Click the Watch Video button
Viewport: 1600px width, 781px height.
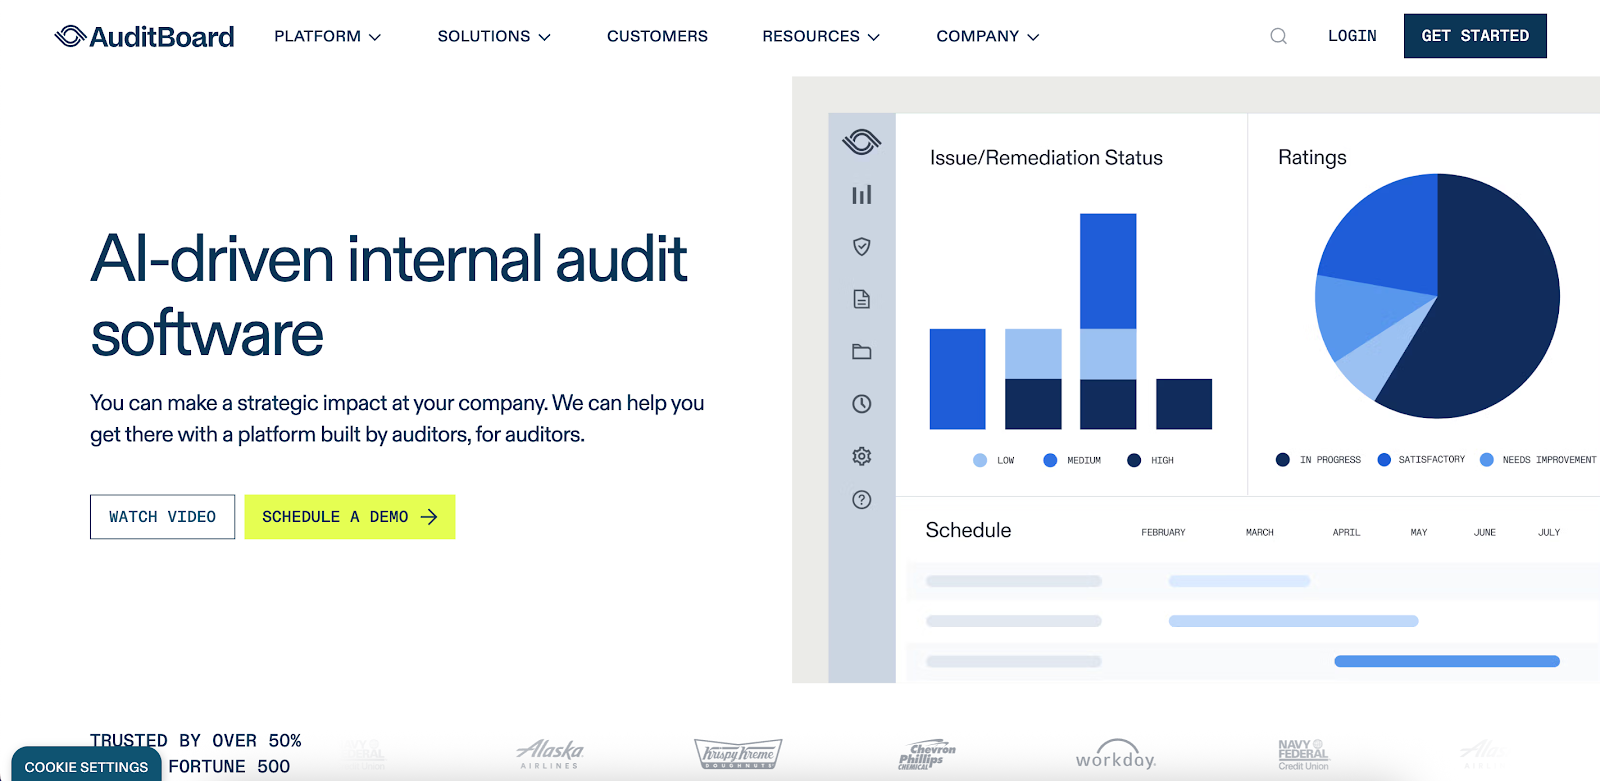162,517
